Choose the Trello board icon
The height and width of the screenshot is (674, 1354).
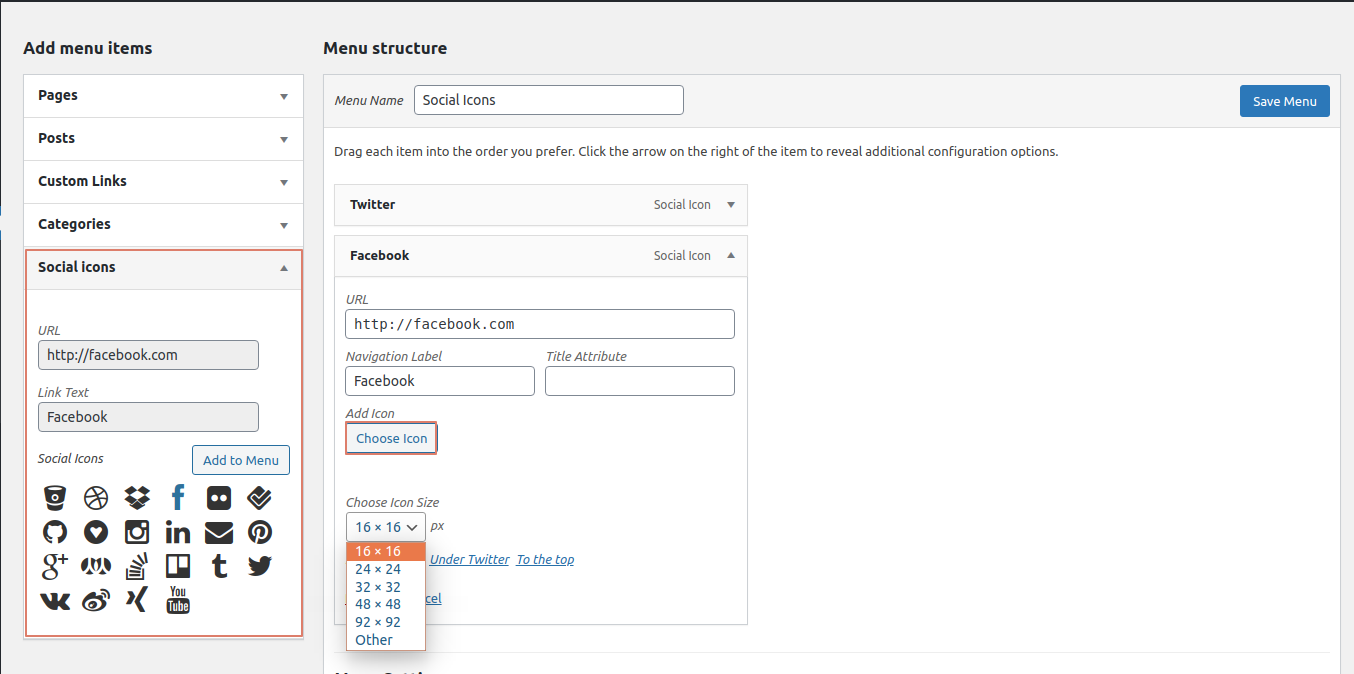[x=178, y=566]
